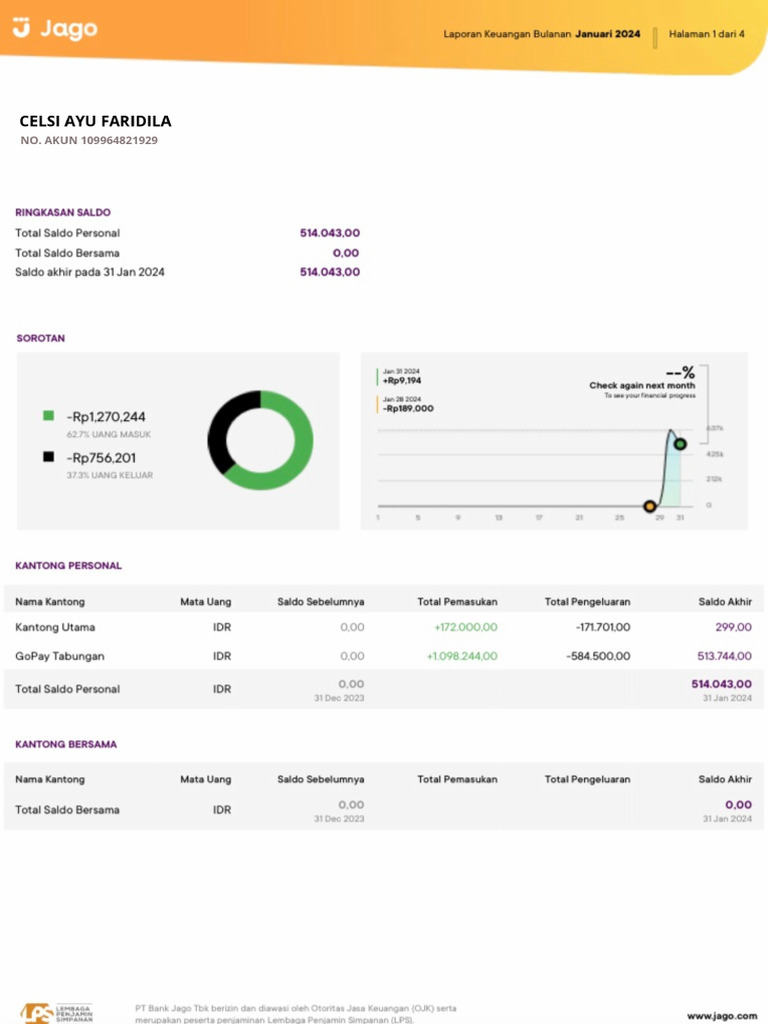Click the Ringkasan Saldo heading

63,212
